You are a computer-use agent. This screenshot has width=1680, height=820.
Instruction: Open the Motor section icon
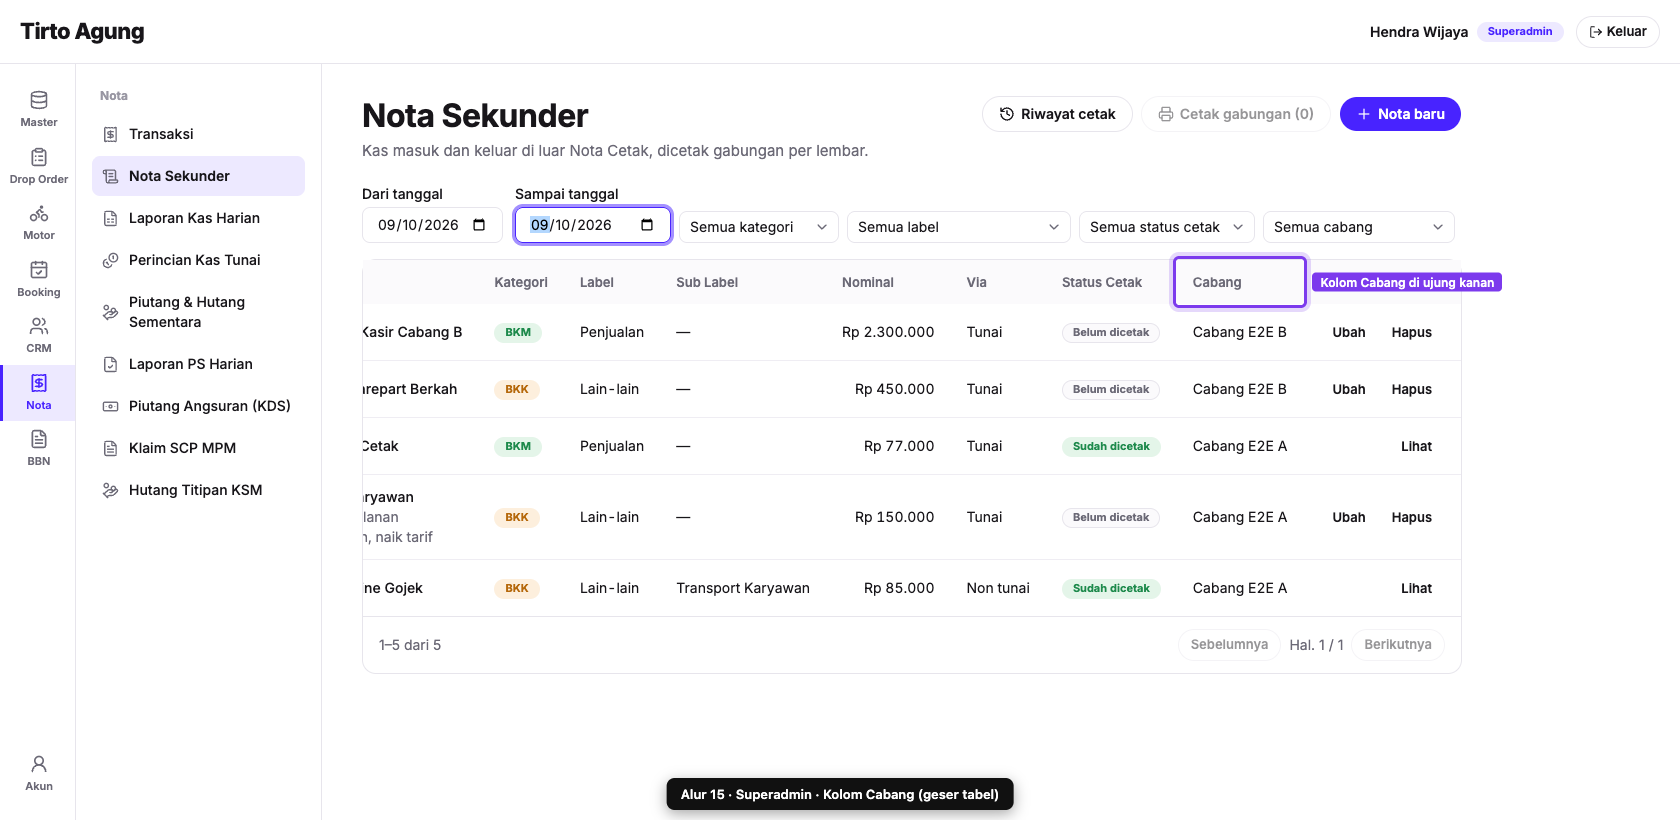[x=39, y=213]
